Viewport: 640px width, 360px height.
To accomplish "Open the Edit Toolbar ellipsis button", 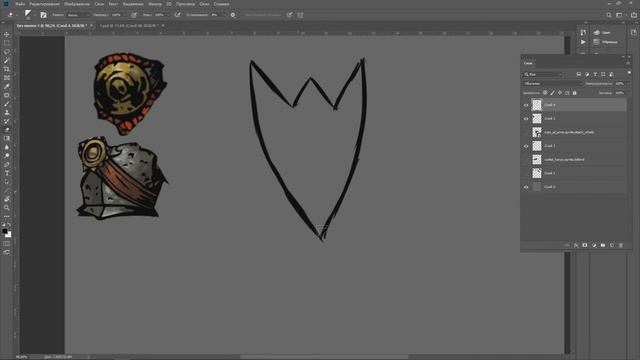I will (7, 216).
